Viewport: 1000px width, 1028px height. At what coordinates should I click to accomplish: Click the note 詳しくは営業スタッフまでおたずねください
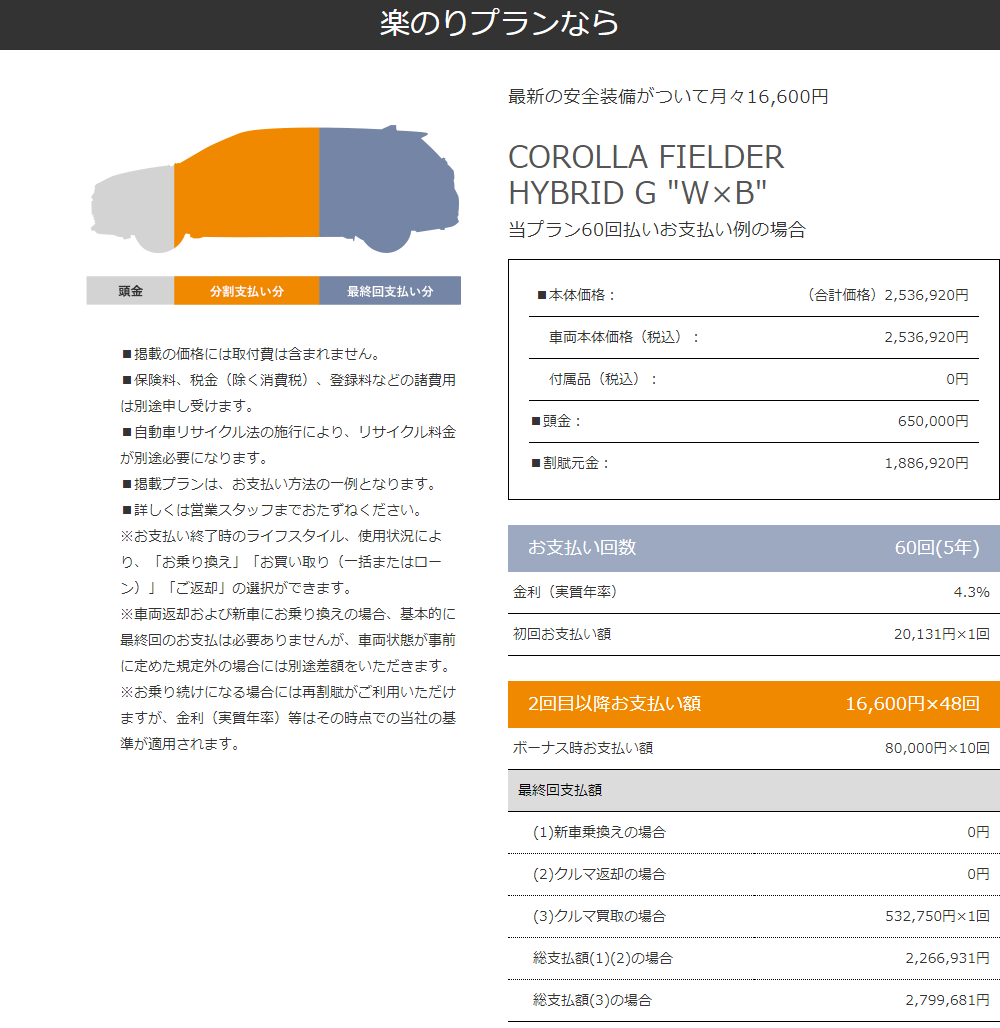click(x=272, y=510)
